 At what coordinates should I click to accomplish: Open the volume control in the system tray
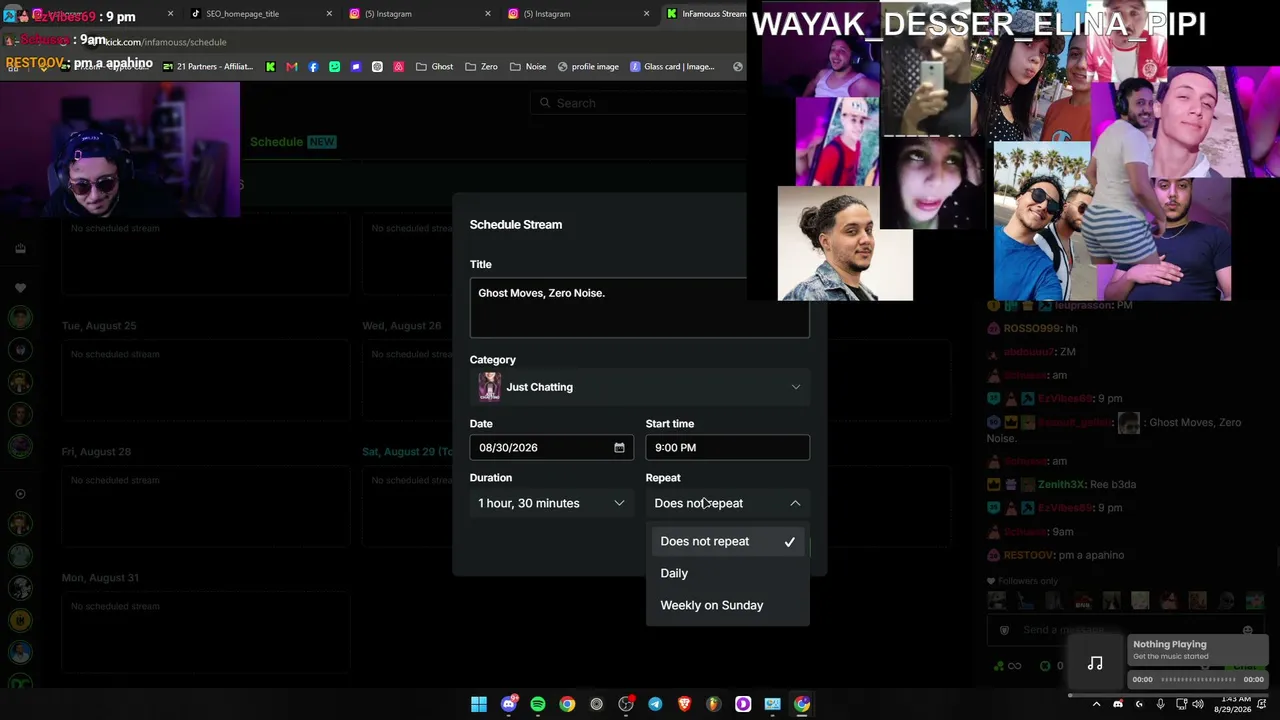[x=1198, y=704]
